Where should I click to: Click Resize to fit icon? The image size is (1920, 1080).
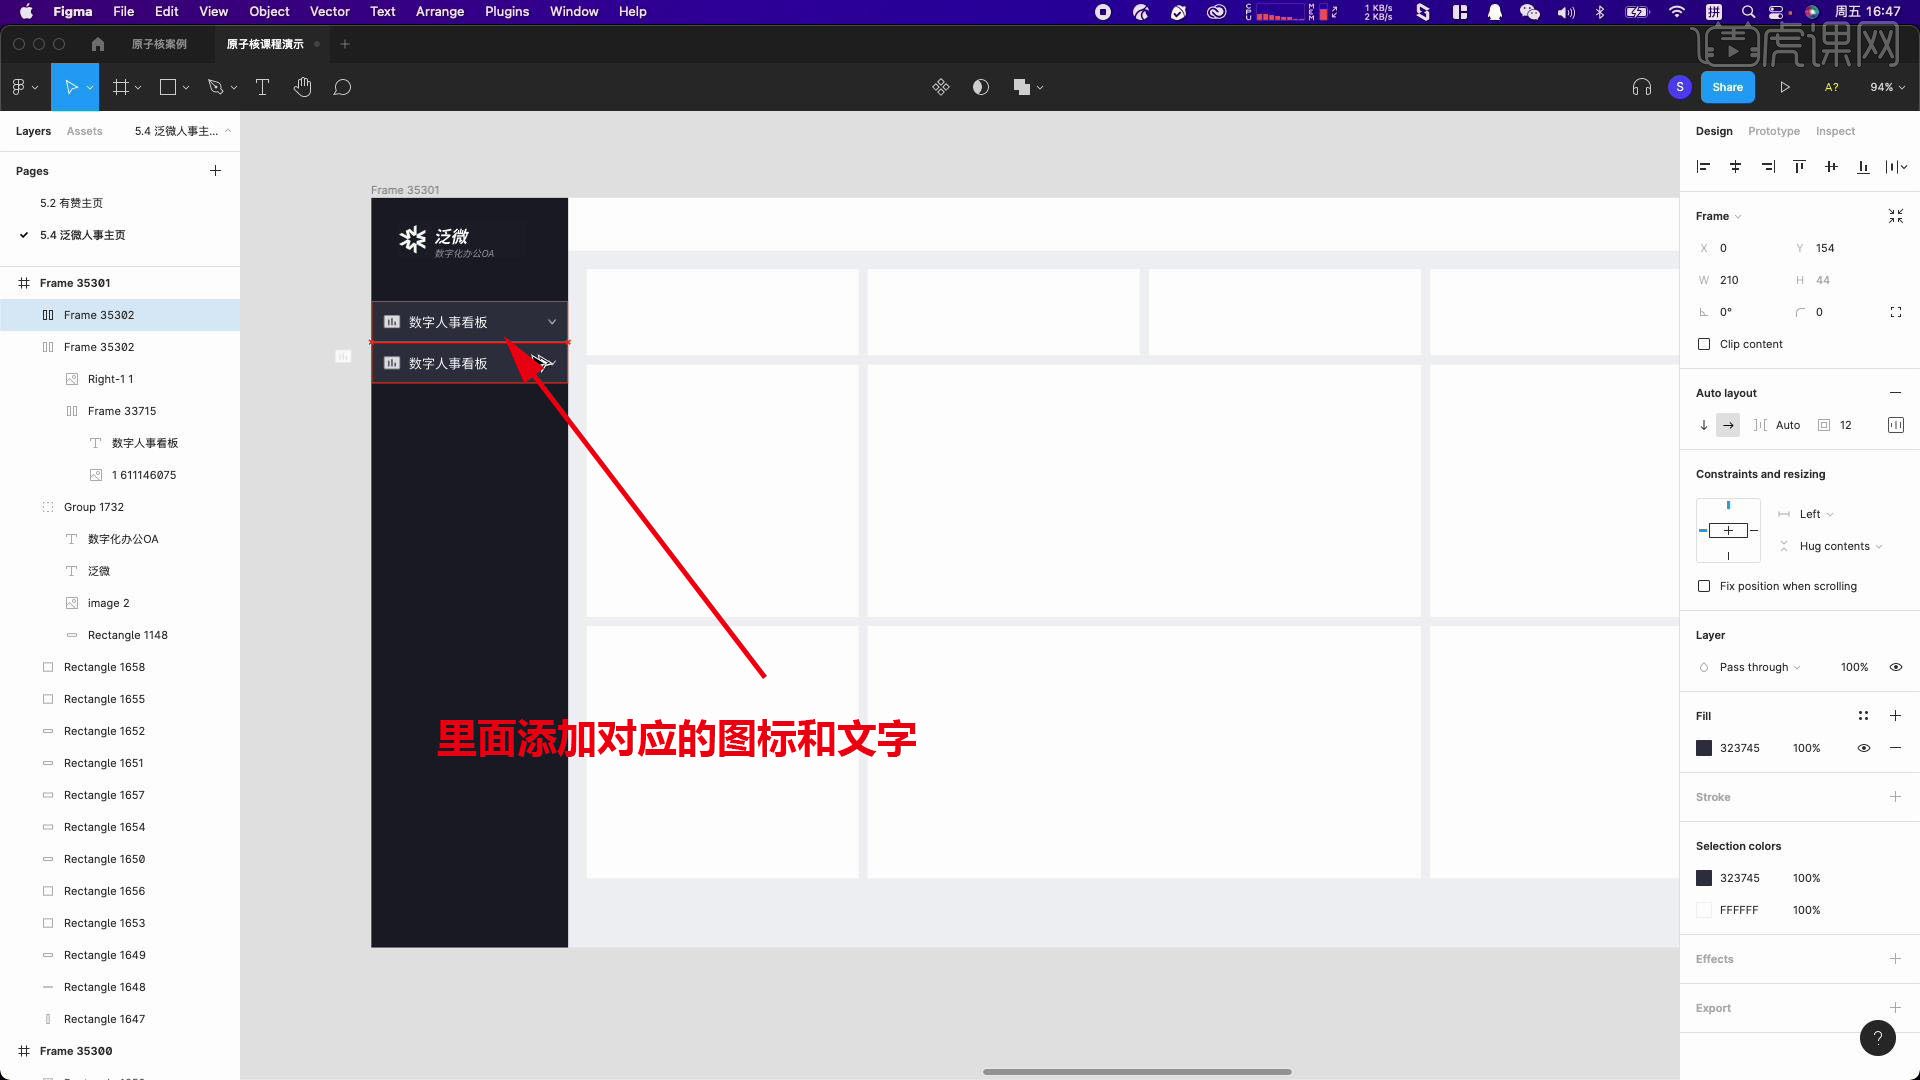(1895, 216)
